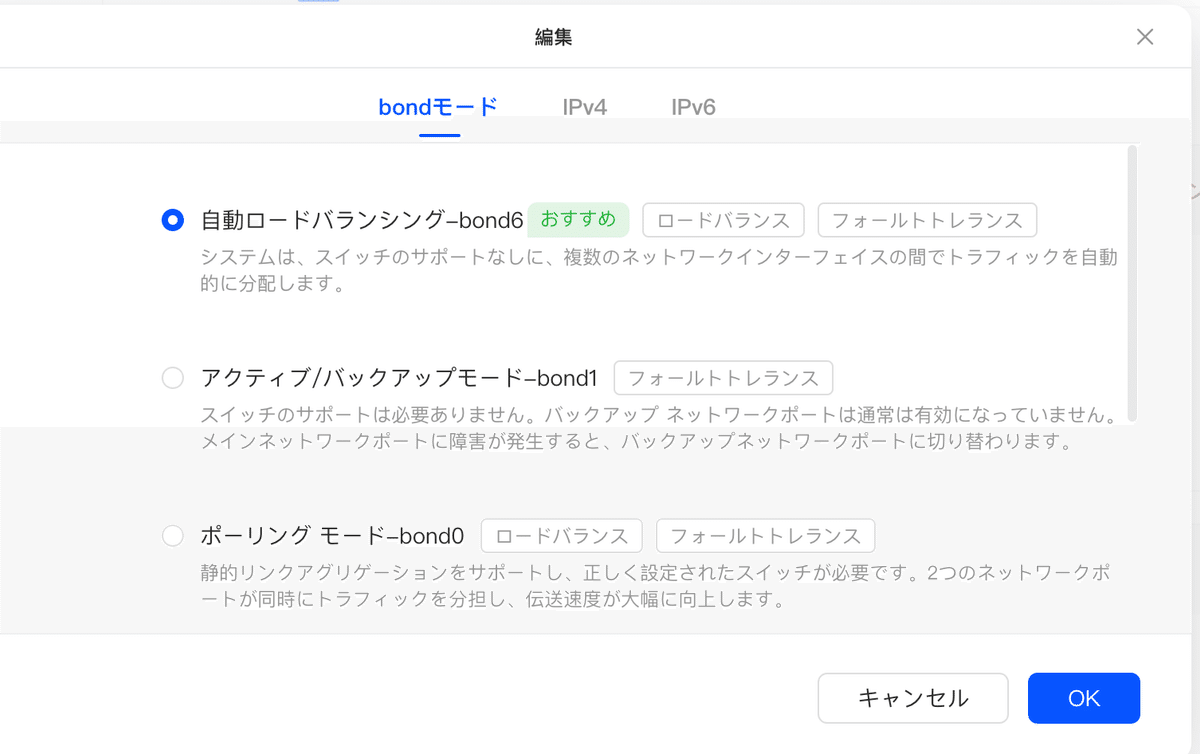Select アクティブ/バックアップモード–bond1 mode
This screenshot has height=754, width=1200.
coord(172,378)
